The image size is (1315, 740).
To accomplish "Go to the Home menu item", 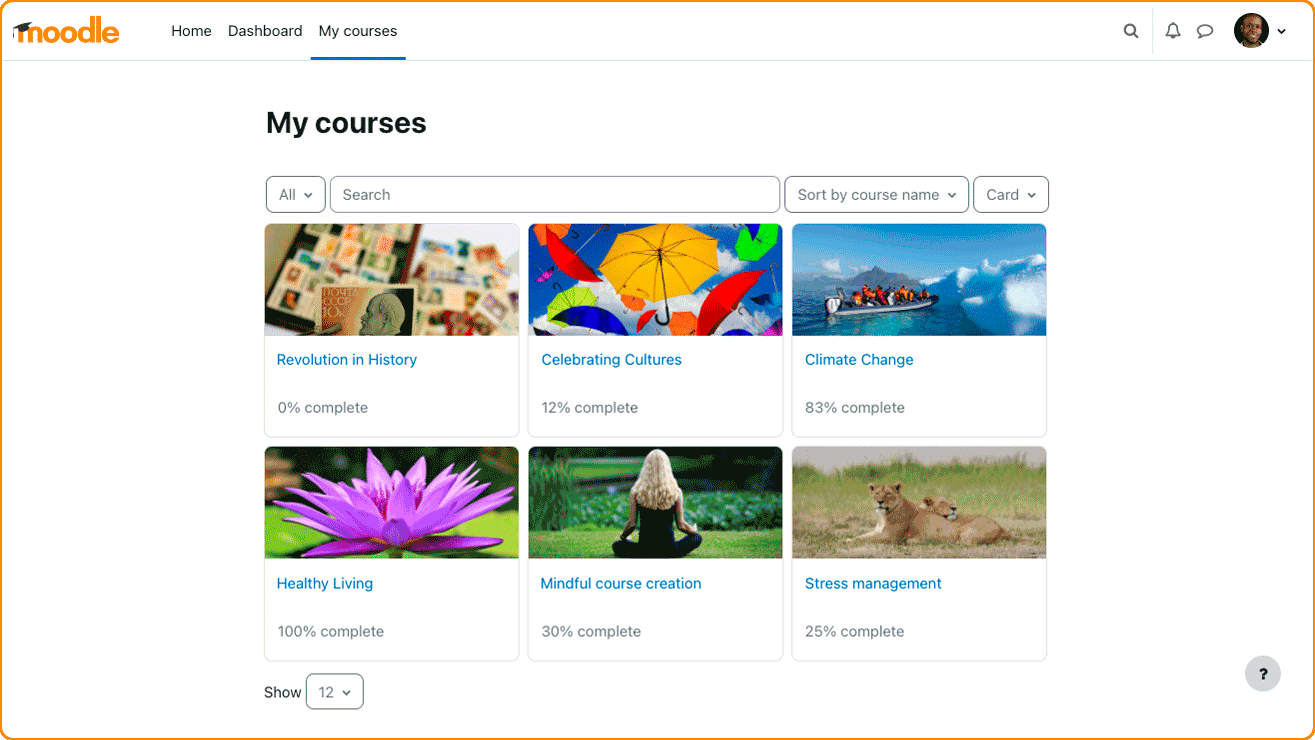I will [191, 31].
